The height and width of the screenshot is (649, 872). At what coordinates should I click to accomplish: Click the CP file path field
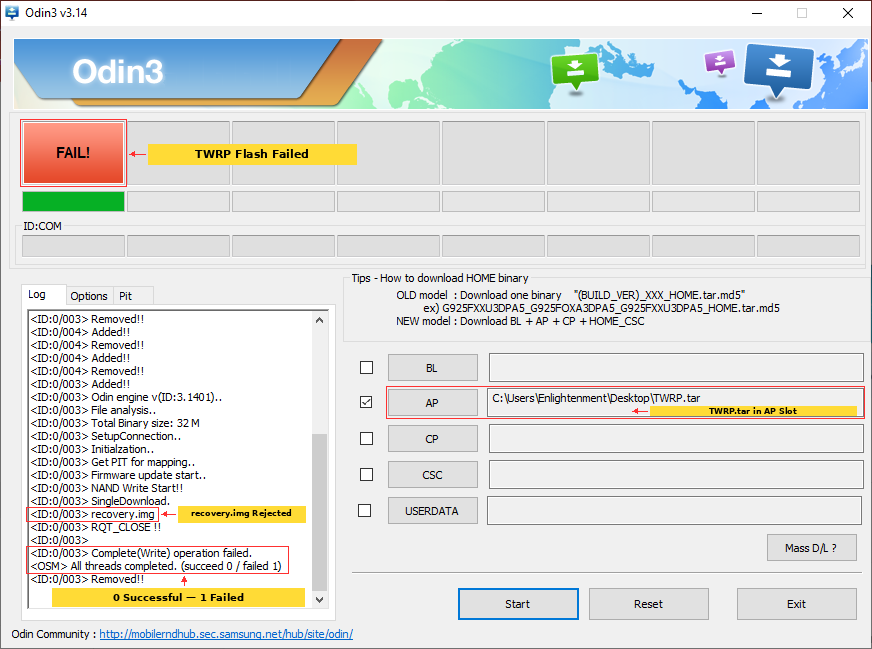click(x=676, y=439)
